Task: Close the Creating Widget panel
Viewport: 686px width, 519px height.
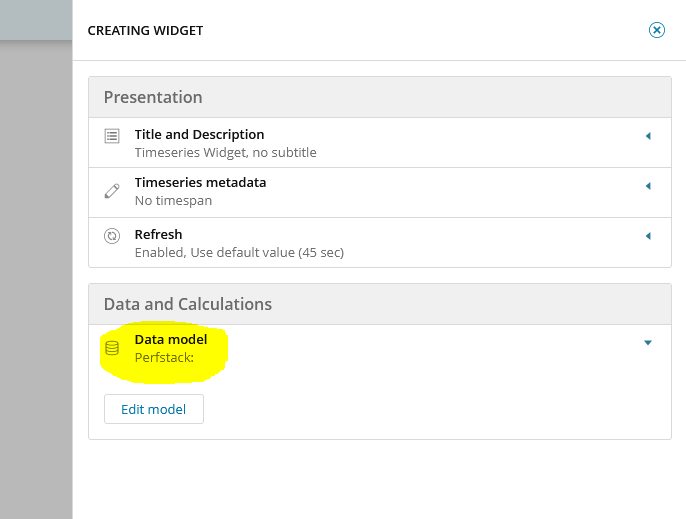Action: pos(657,30)
